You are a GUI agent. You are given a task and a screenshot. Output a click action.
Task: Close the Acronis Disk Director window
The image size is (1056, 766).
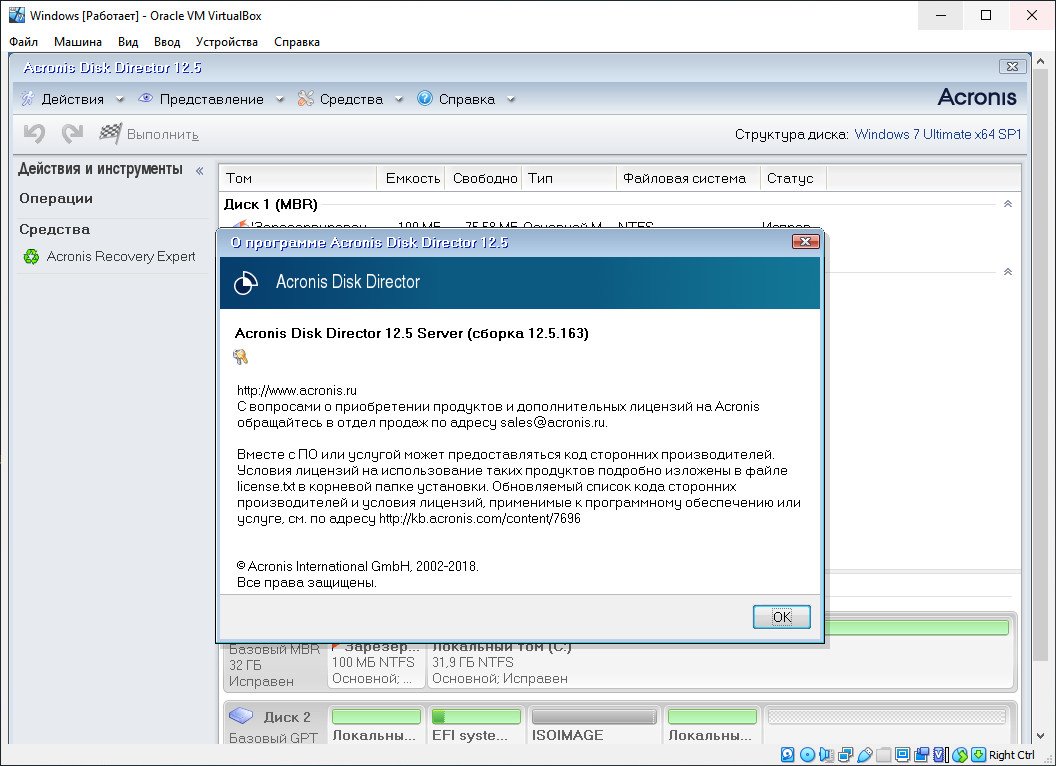1012,66
